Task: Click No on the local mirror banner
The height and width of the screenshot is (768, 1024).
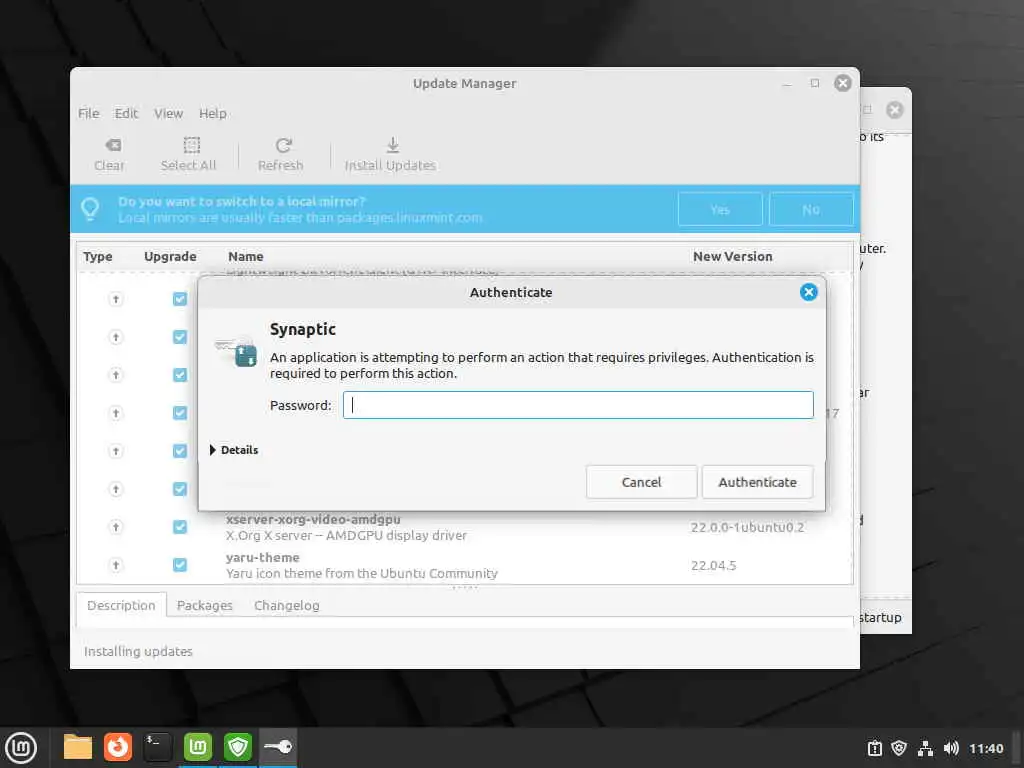Action: (811, 209)
